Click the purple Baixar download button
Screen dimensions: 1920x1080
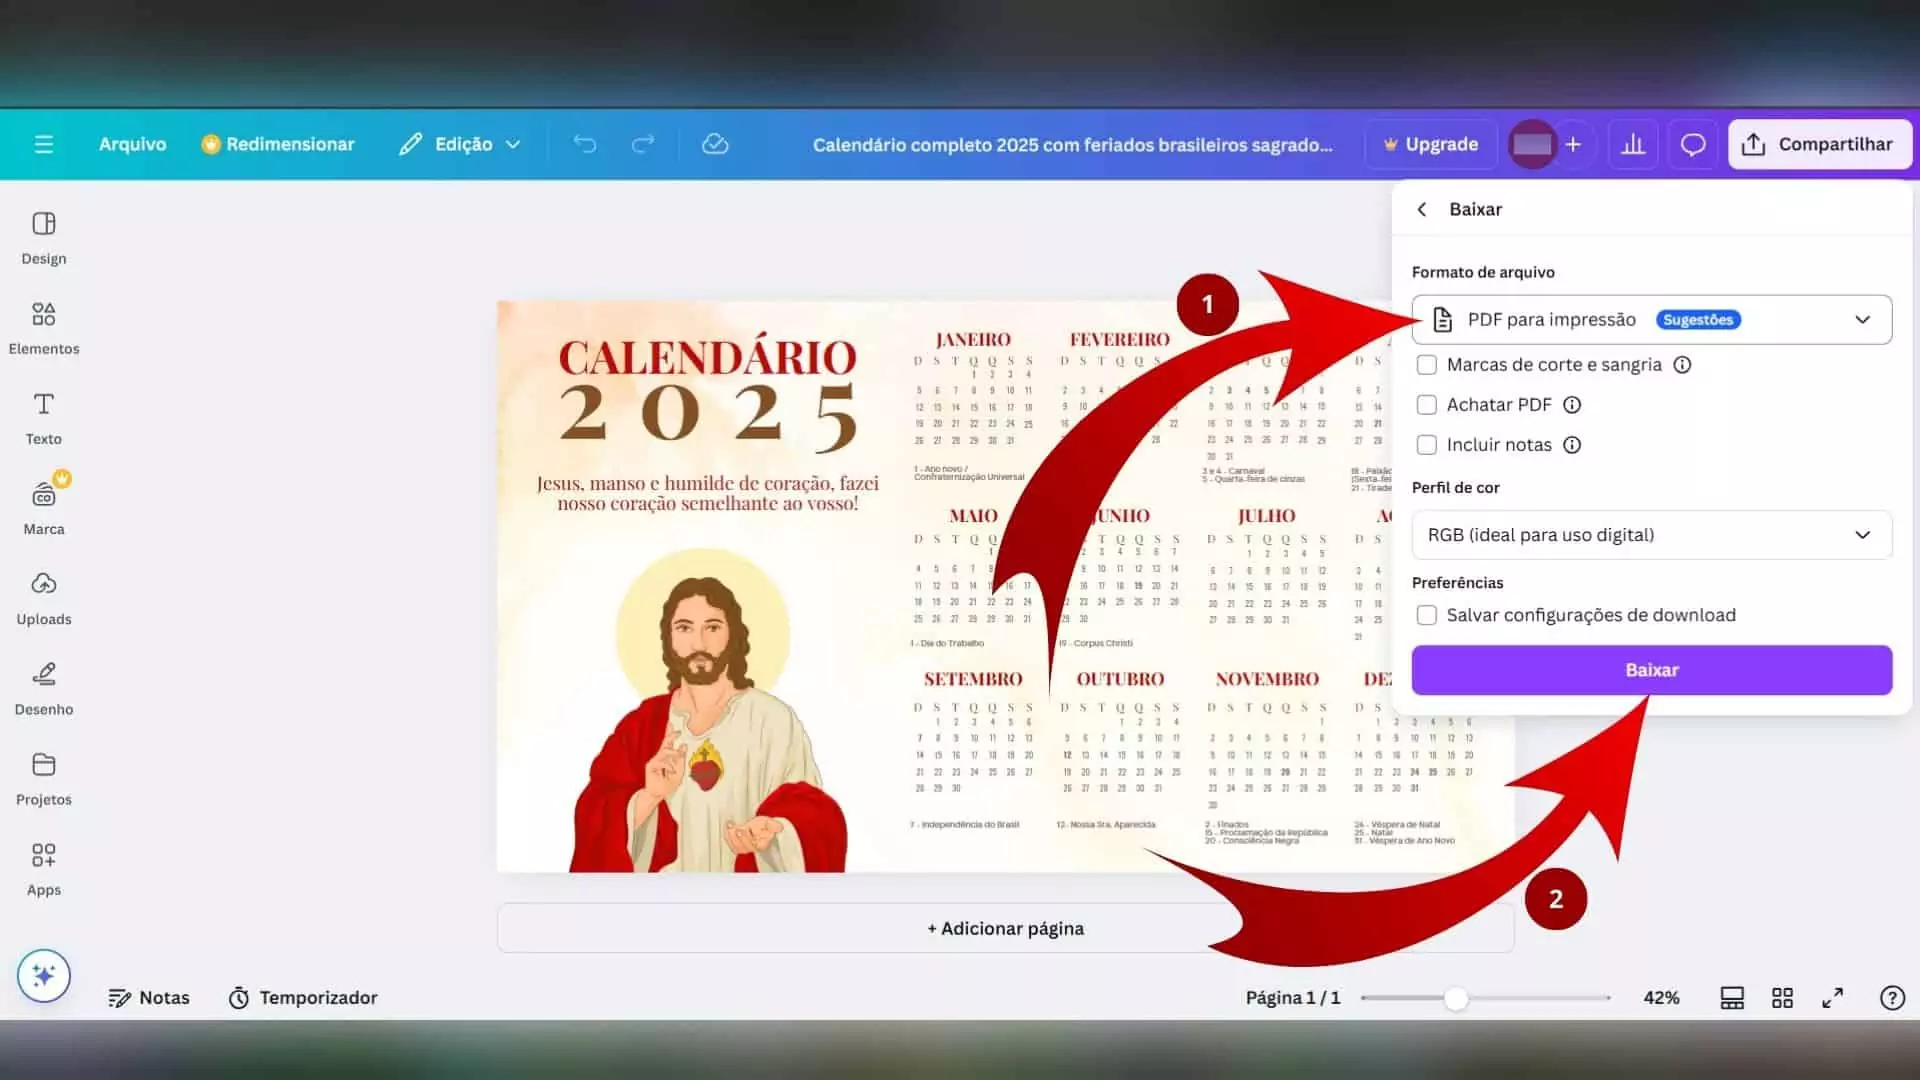(x=1651, y=670)
